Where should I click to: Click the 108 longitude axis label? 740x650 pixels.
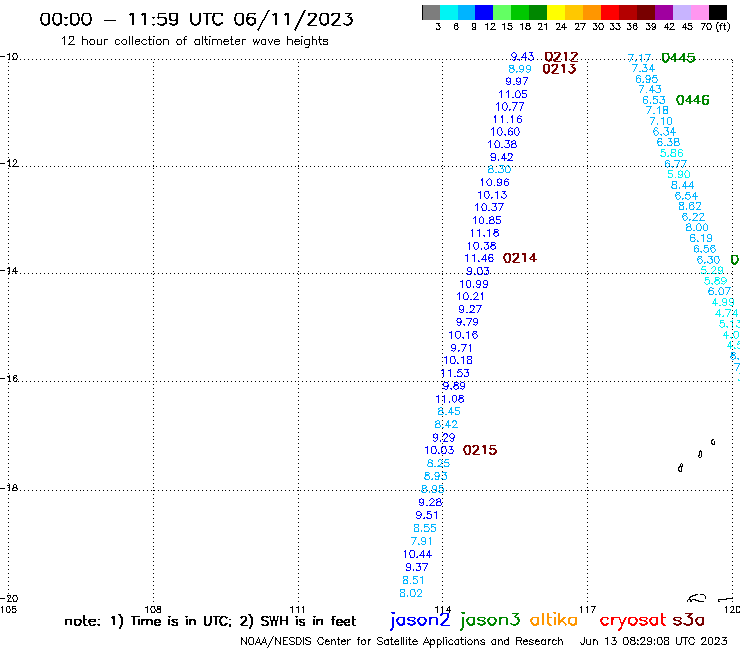pyautogui.click(x=153, y=609)
